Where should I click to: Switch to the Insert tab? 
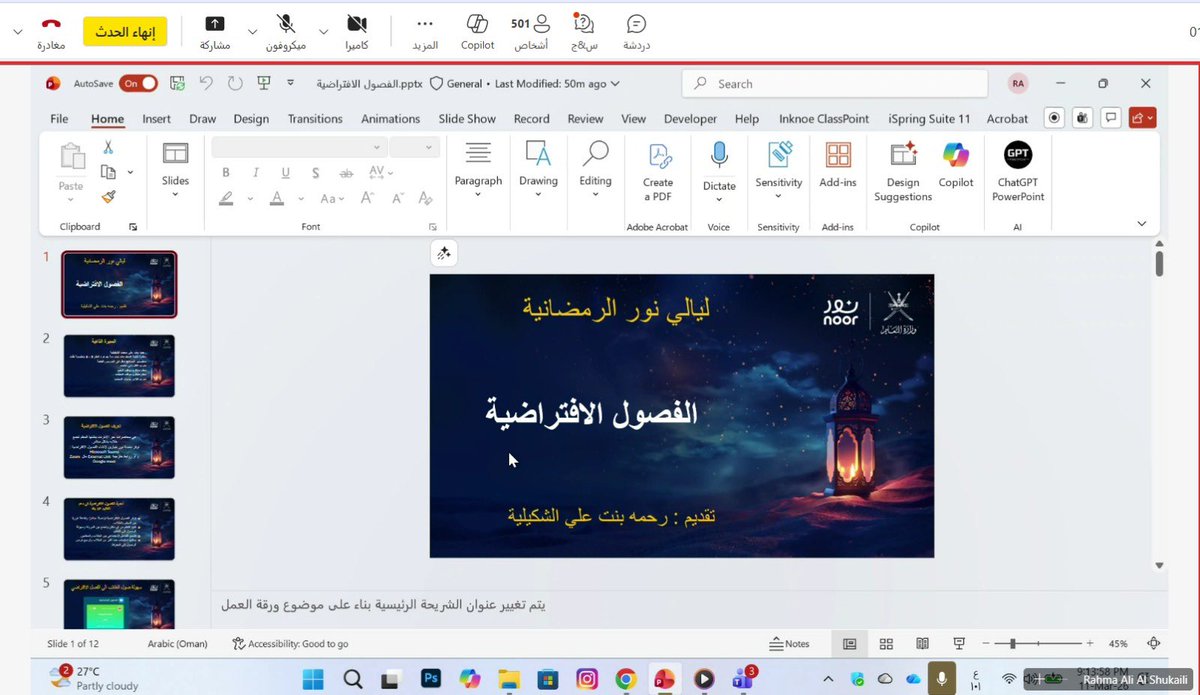(x=156, y=118)
